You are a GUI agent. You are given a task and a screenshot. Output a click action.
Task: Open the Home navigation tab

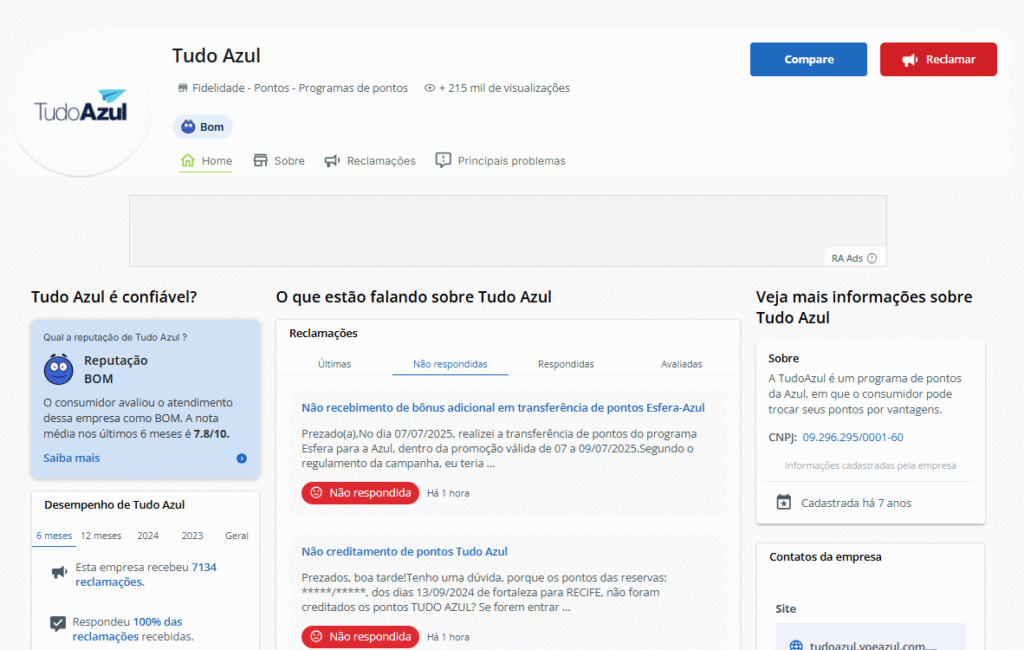click(x=206, y=161)
